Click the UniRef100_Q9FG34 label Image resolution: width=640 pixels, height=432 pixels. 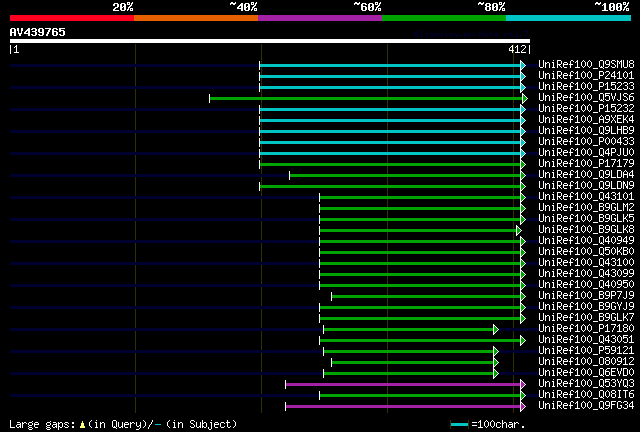tap(586, 406)
